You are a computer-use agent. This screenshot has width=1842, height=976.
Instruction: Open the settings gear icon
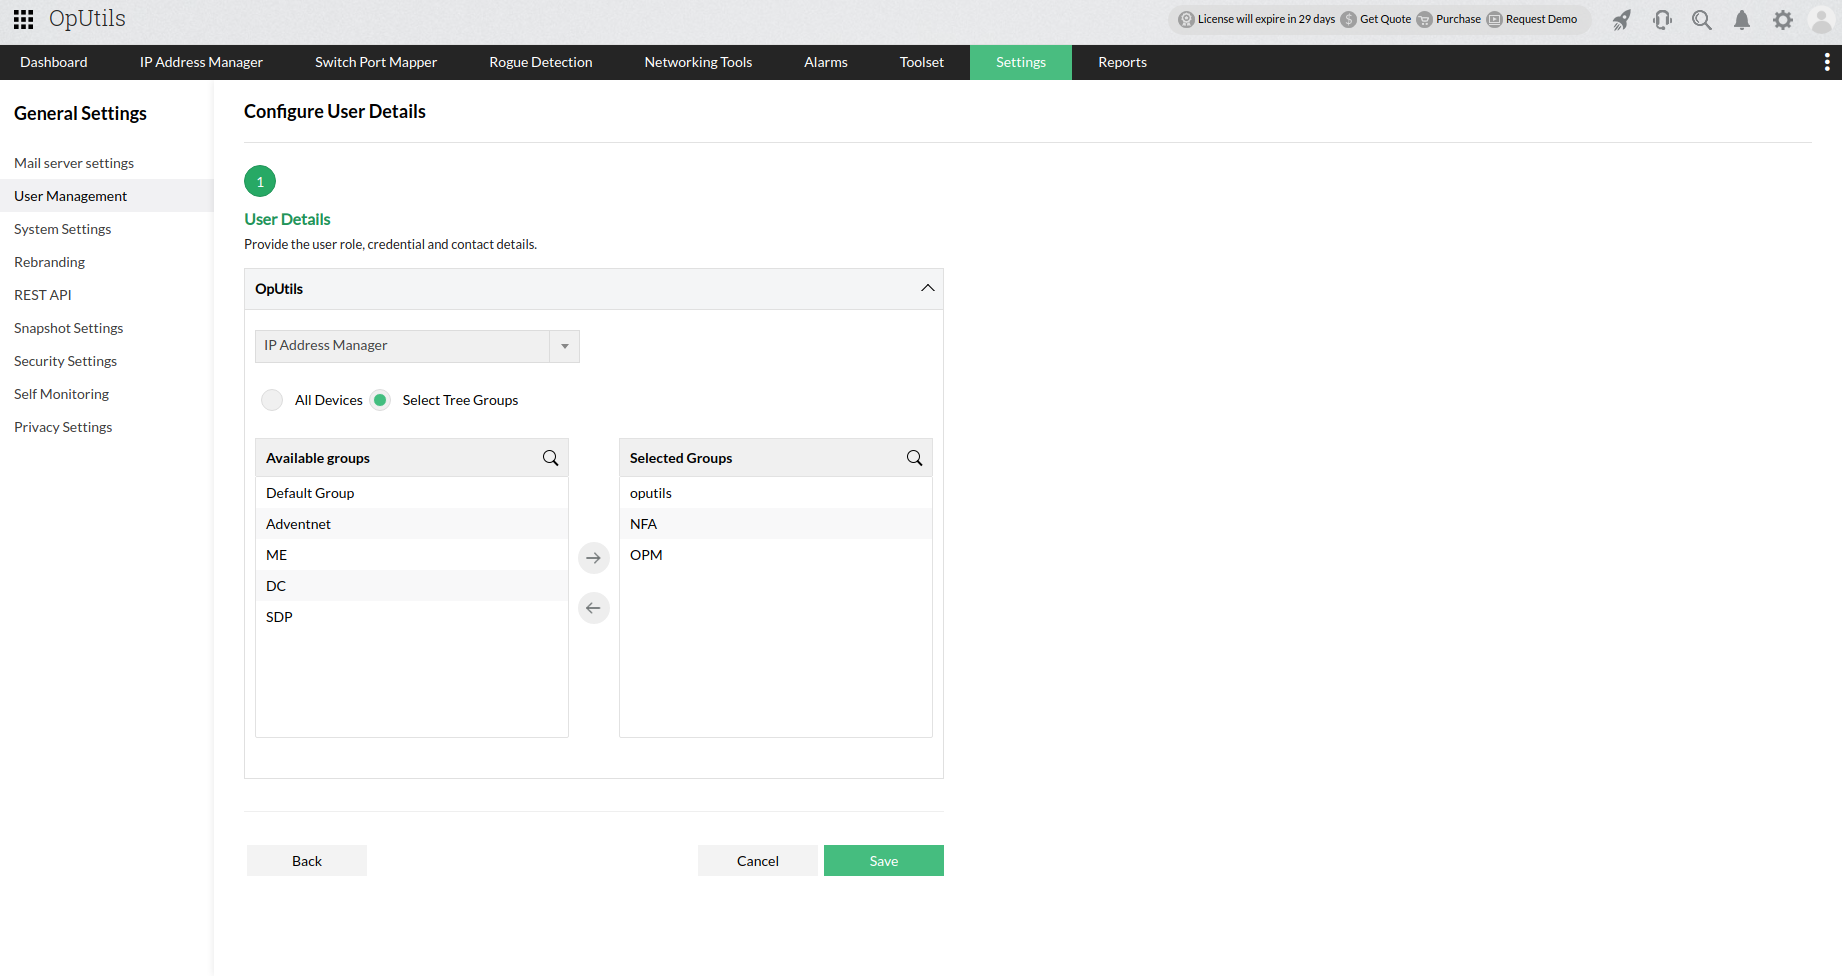tap(1782, 19)
